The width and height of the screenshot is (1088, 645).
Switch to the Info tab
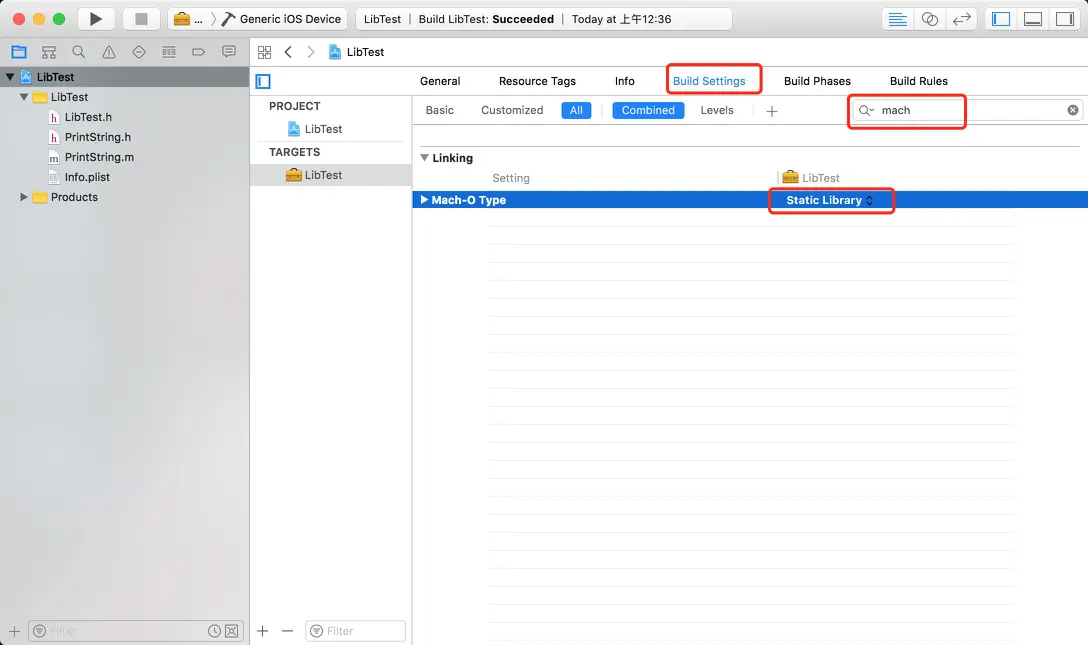pyautogui.click(x=624, y=81)
